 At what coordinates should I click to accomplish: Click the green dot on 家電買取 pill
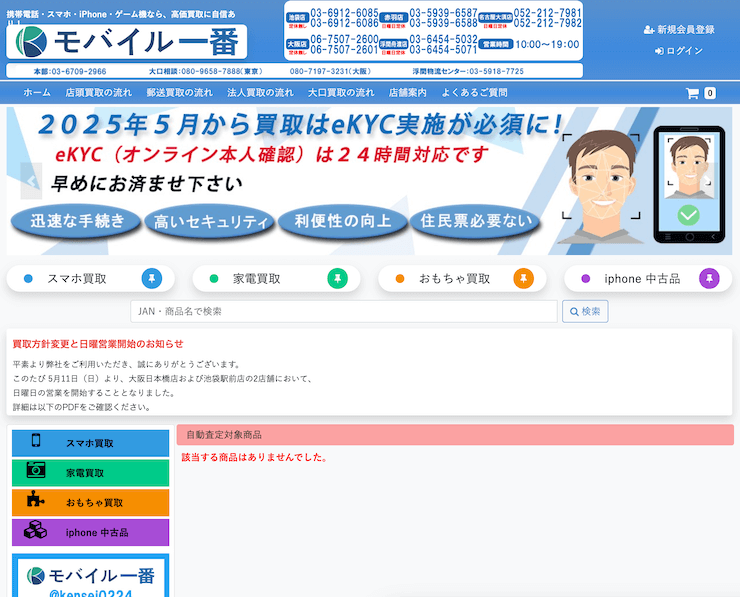click(214, 279)
